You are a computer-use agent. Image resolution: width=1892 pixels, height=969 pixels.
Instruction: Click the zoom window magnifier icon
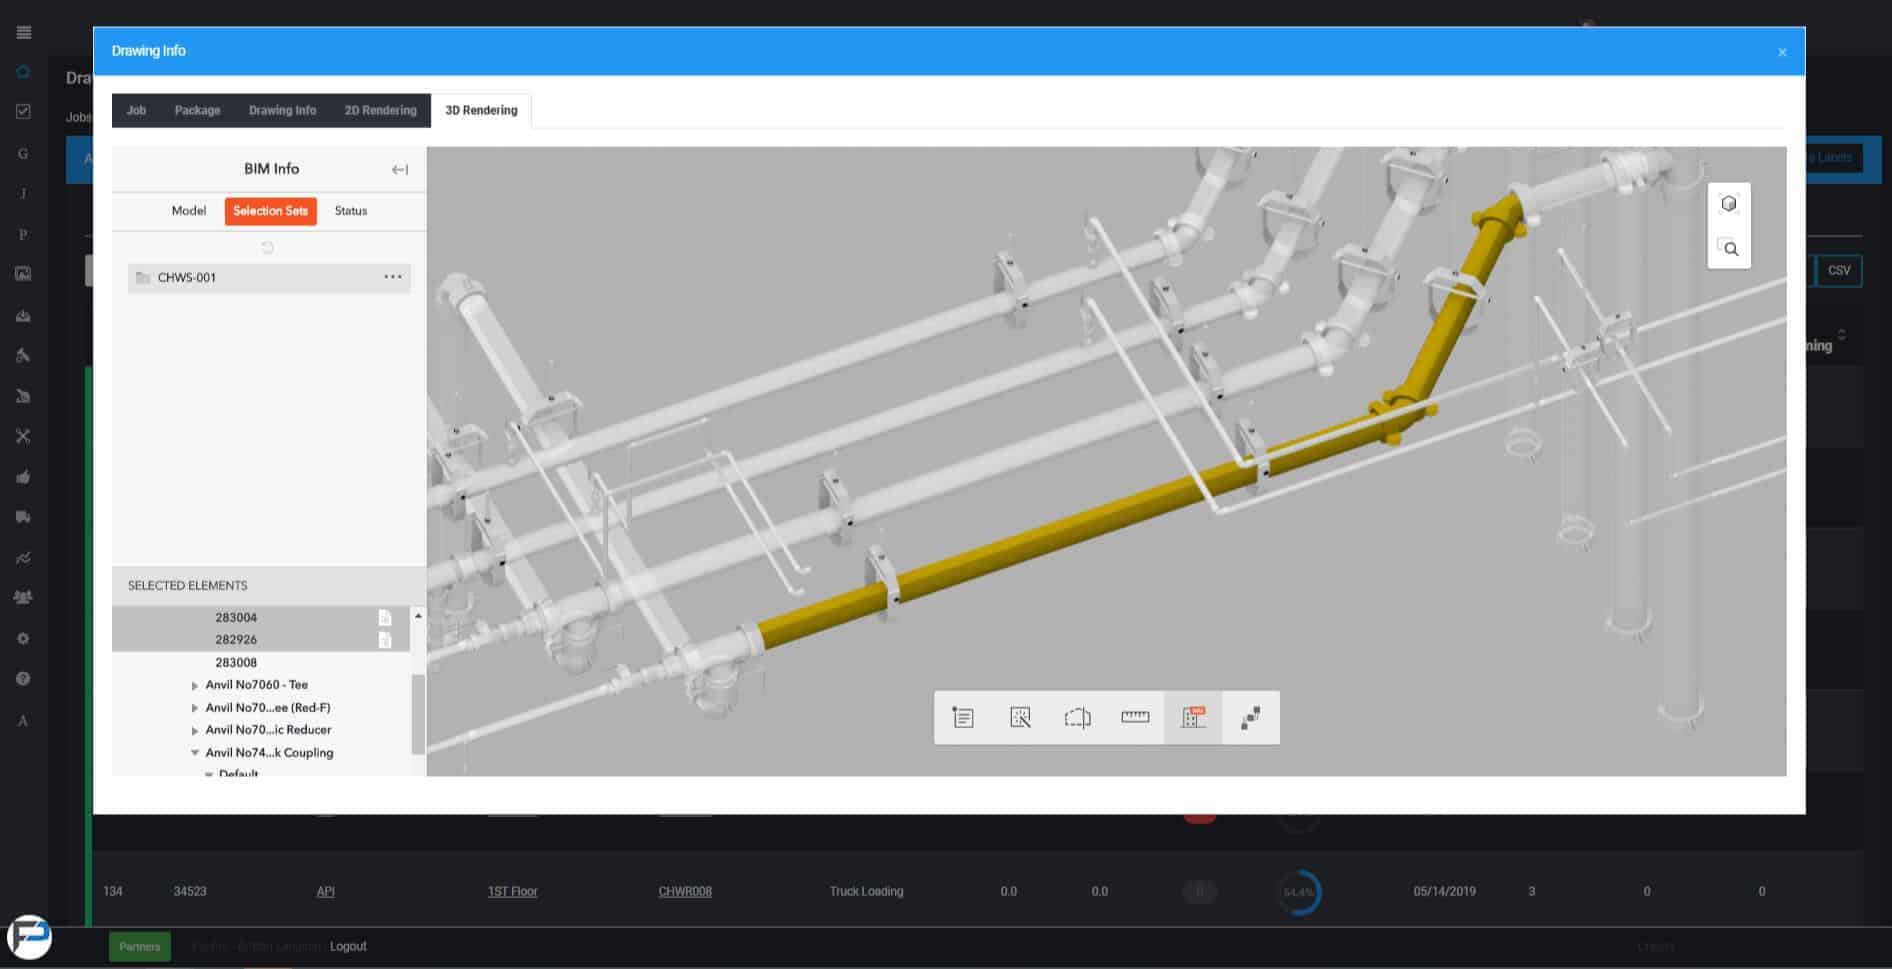coord(1728,248)
